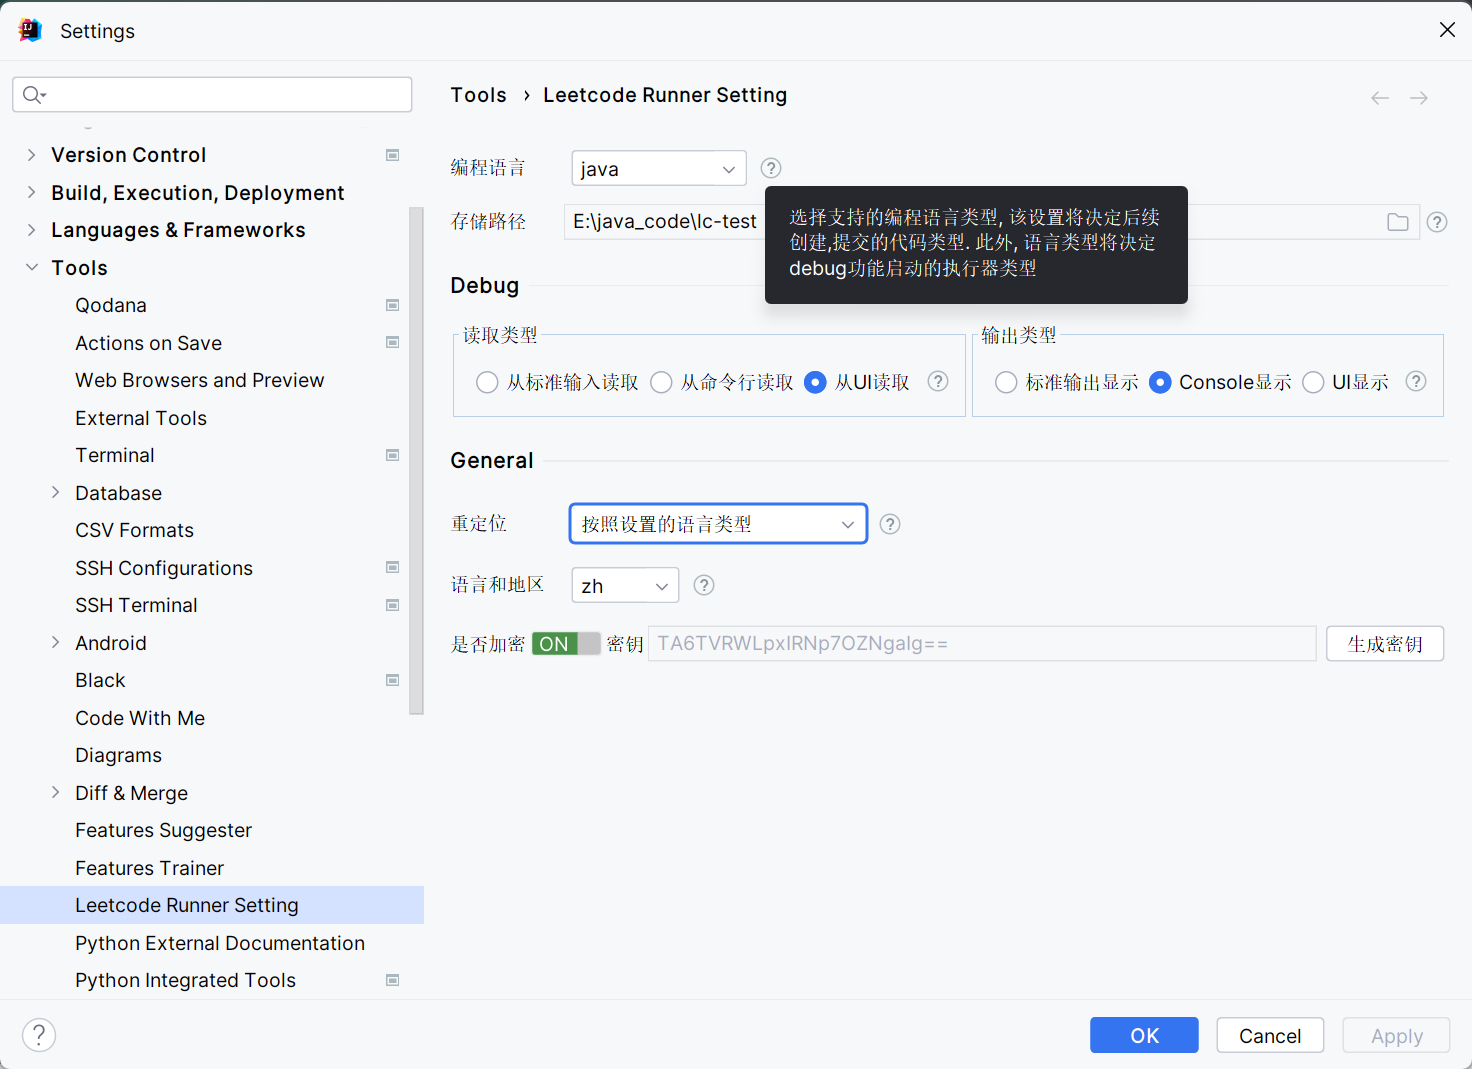
Task: Open Qodana settings page
Action: point(111,305)
